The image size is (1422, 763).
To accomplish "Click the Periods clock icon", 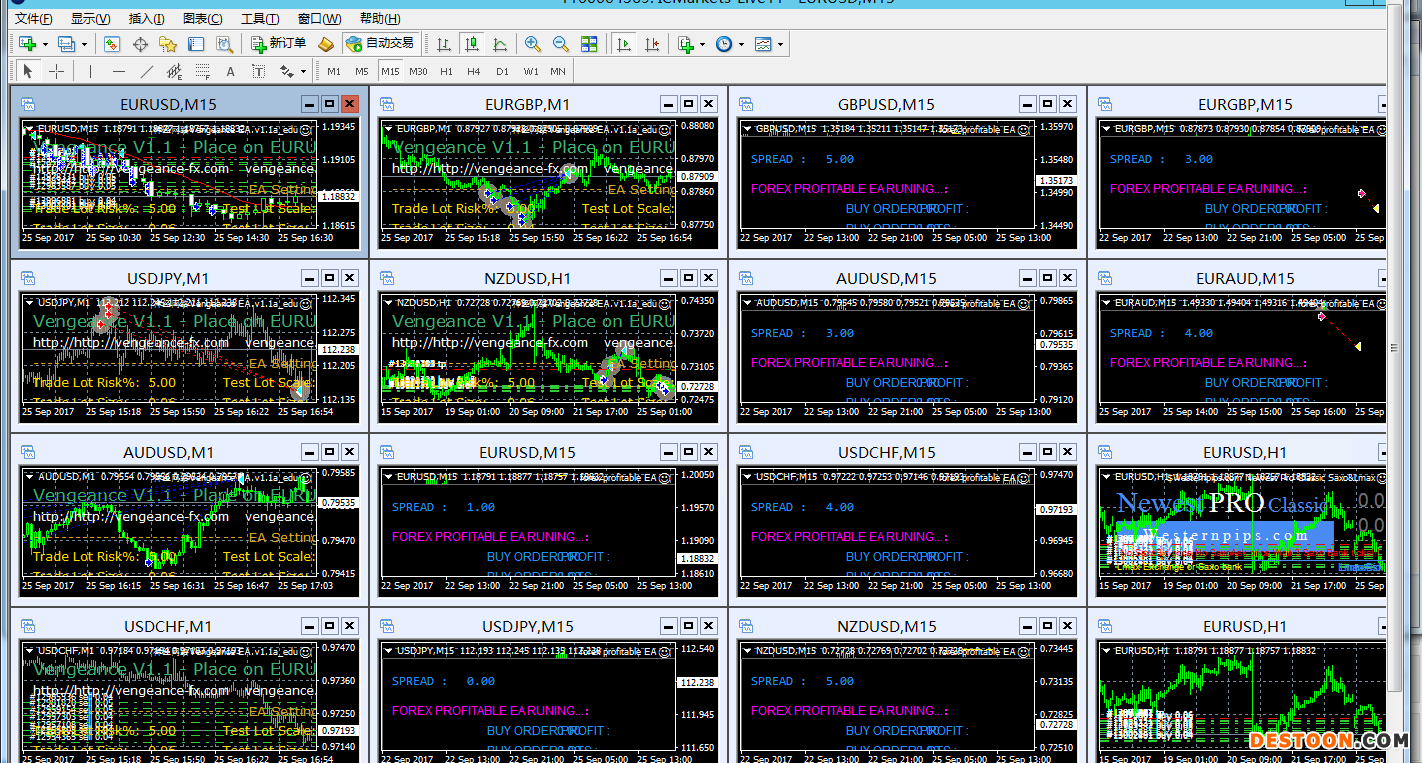I will click(724, 44).
